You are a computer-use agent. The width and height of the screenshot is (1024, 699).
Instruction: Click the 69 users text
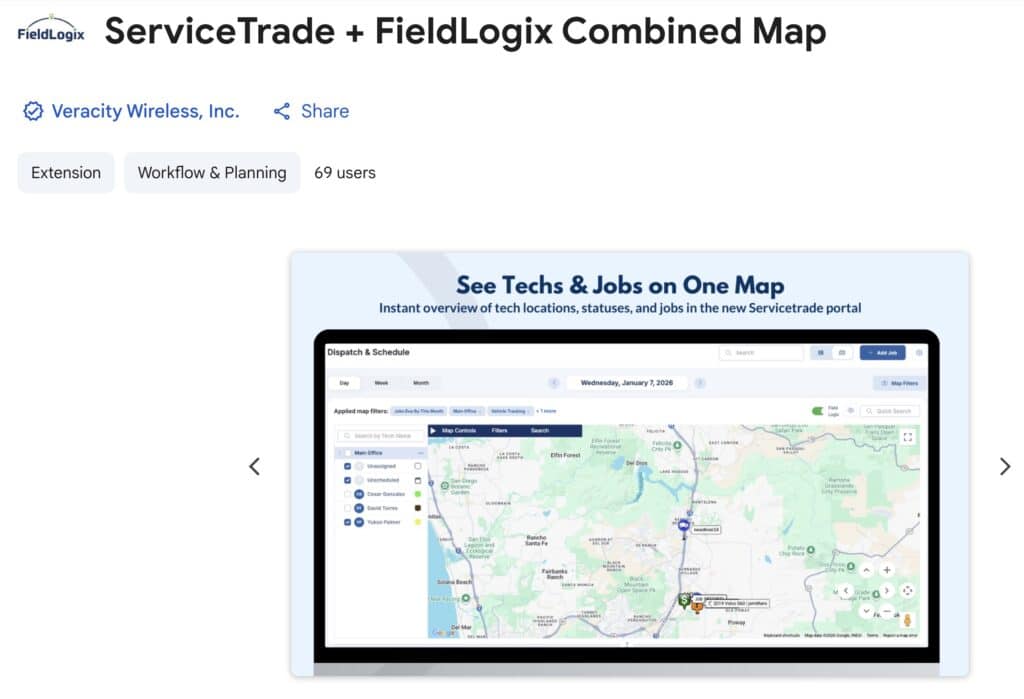[x=345, y=172]
